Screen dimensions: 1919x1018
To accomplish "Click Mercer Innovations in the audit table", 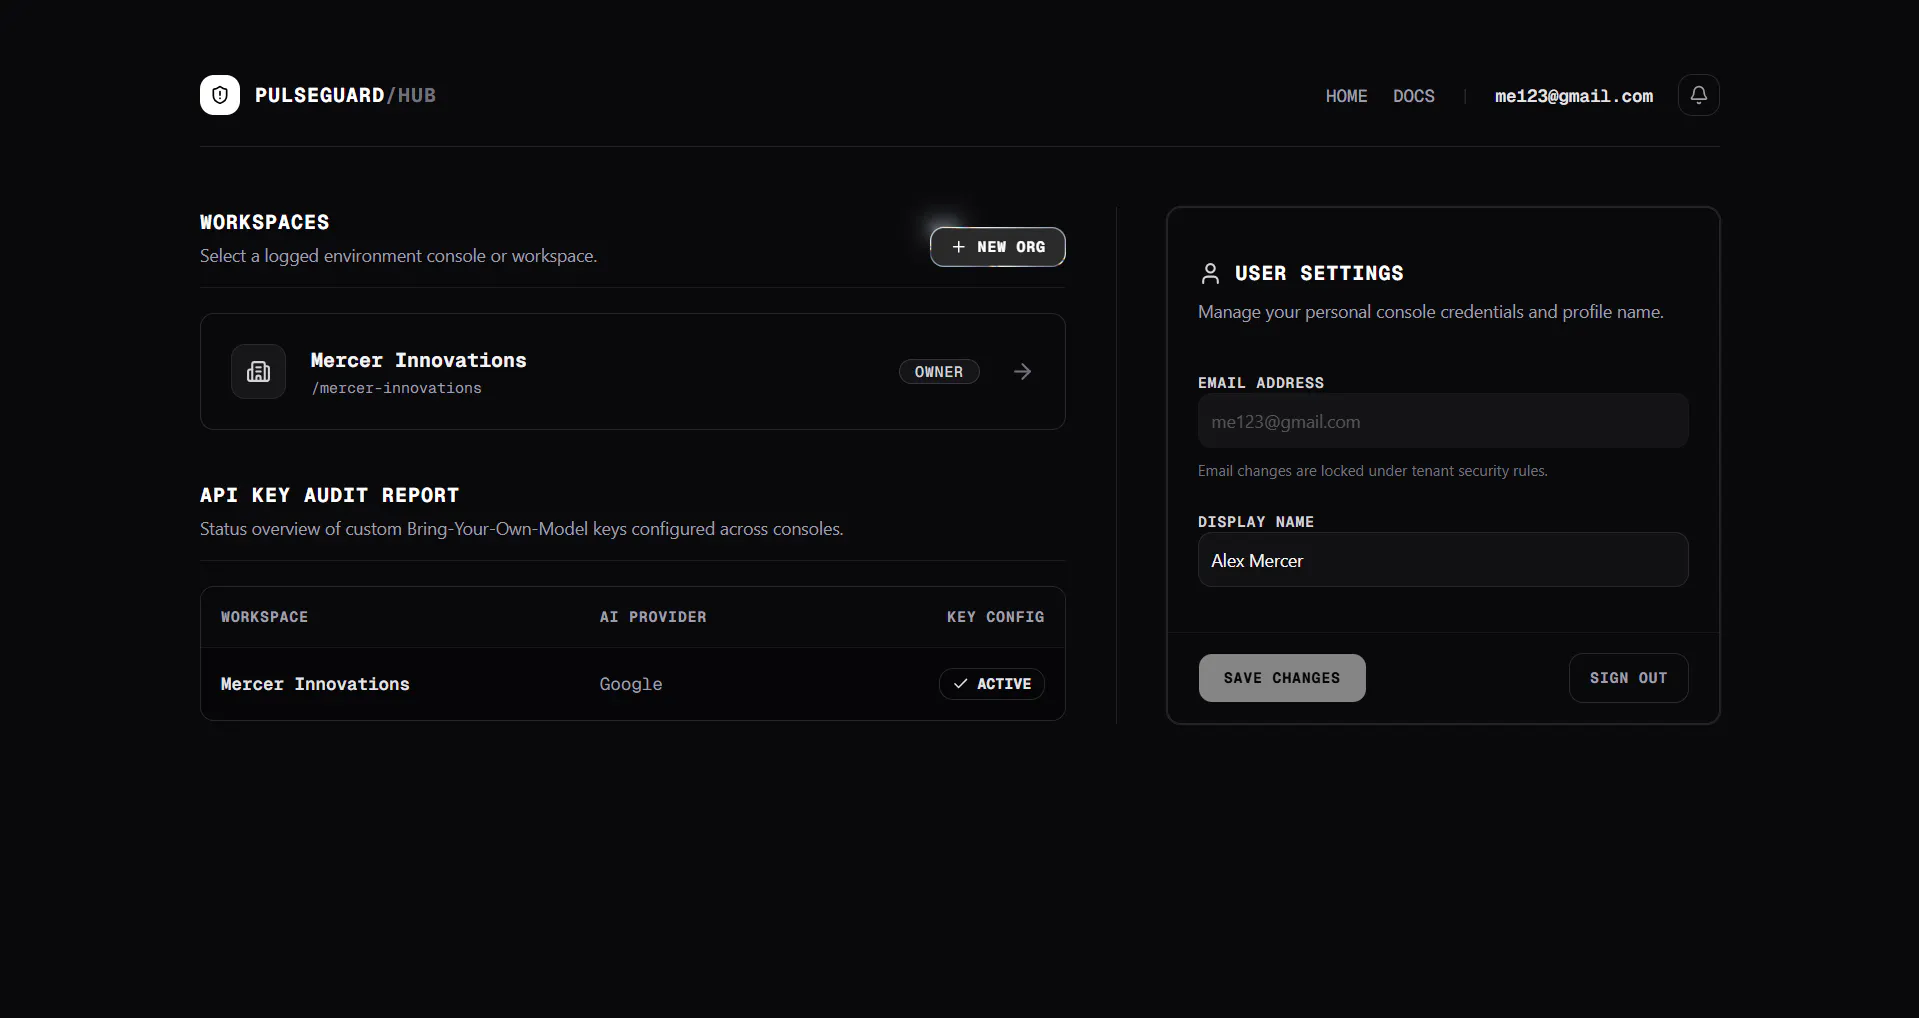I will coord(315,684).
